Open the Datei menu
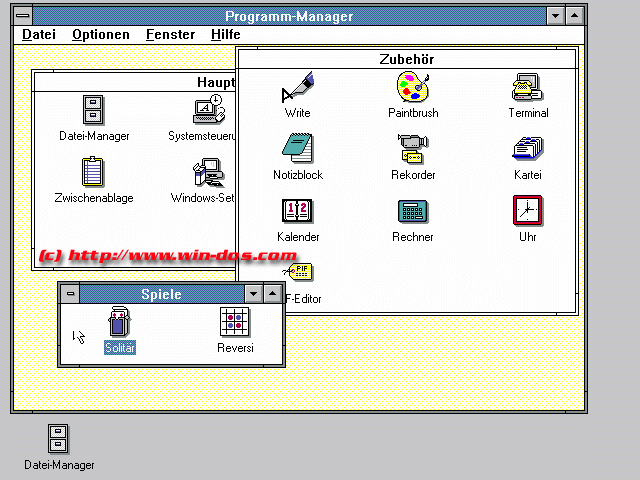The image size is (640, 480). pos(39,34)
